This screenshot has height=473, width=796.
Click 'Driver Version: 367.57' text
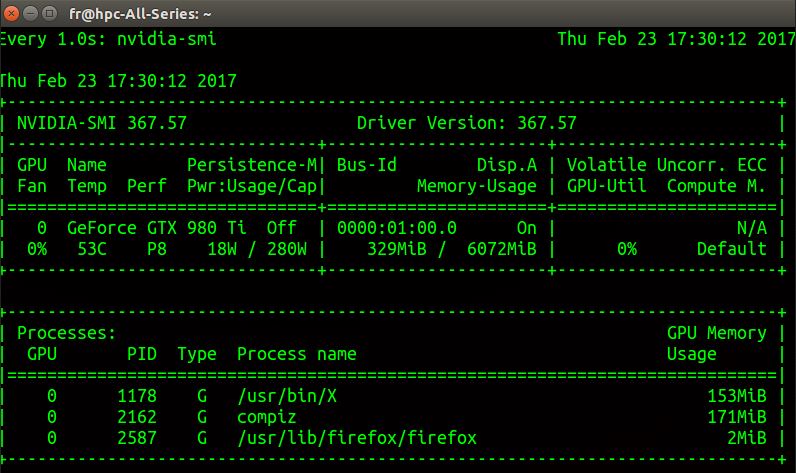[x=467, y=123]
